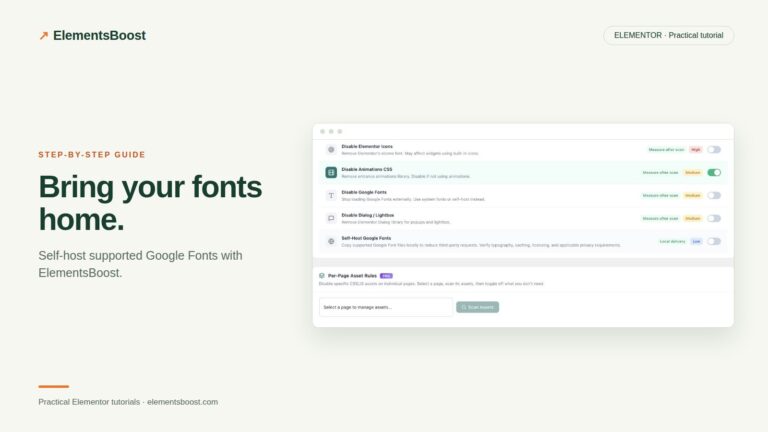This screenshot has width=768, height=432.
Task: Click the ElementsBoost brand name
Action: [99, 35]
